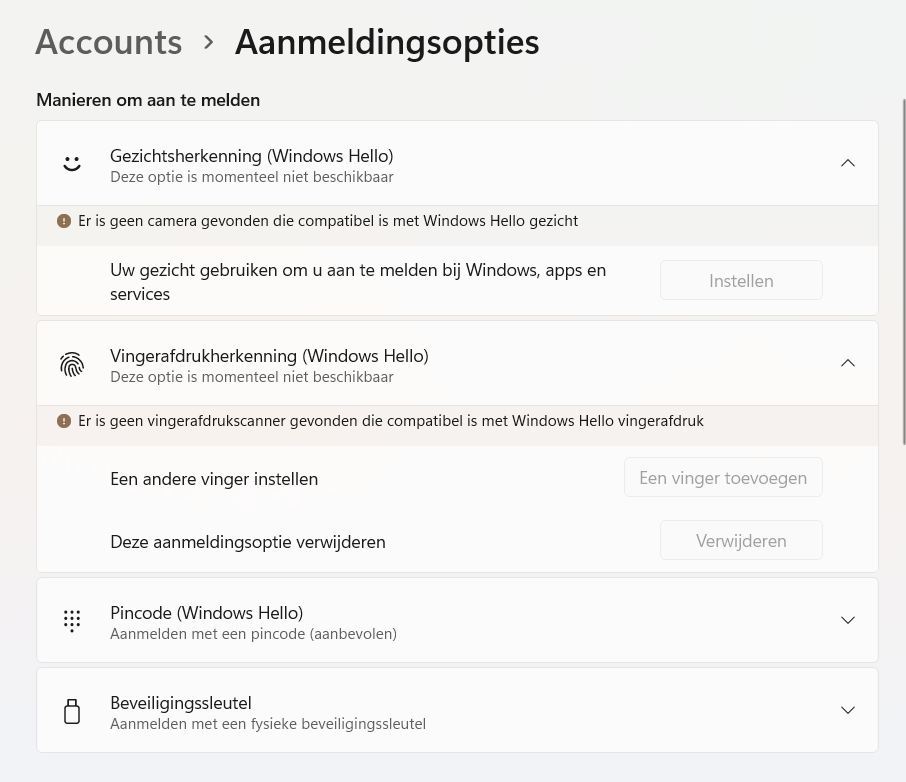Click the Vingerafdrukherkenning (Windows Hello) title
This screenshot has width=906, height=782.
[x=269, y=356]
